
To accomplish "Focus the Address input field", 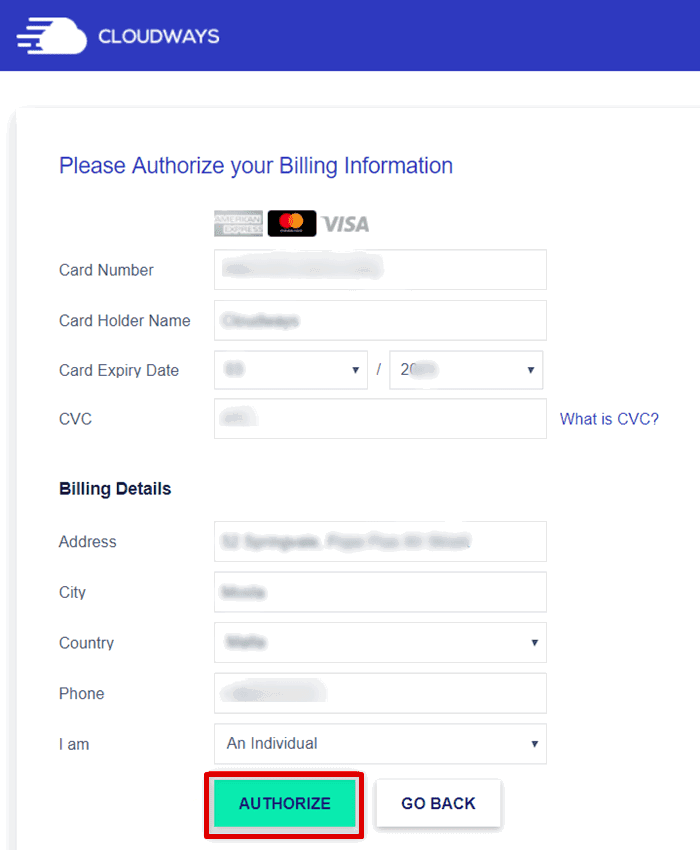I will (380, 542).
